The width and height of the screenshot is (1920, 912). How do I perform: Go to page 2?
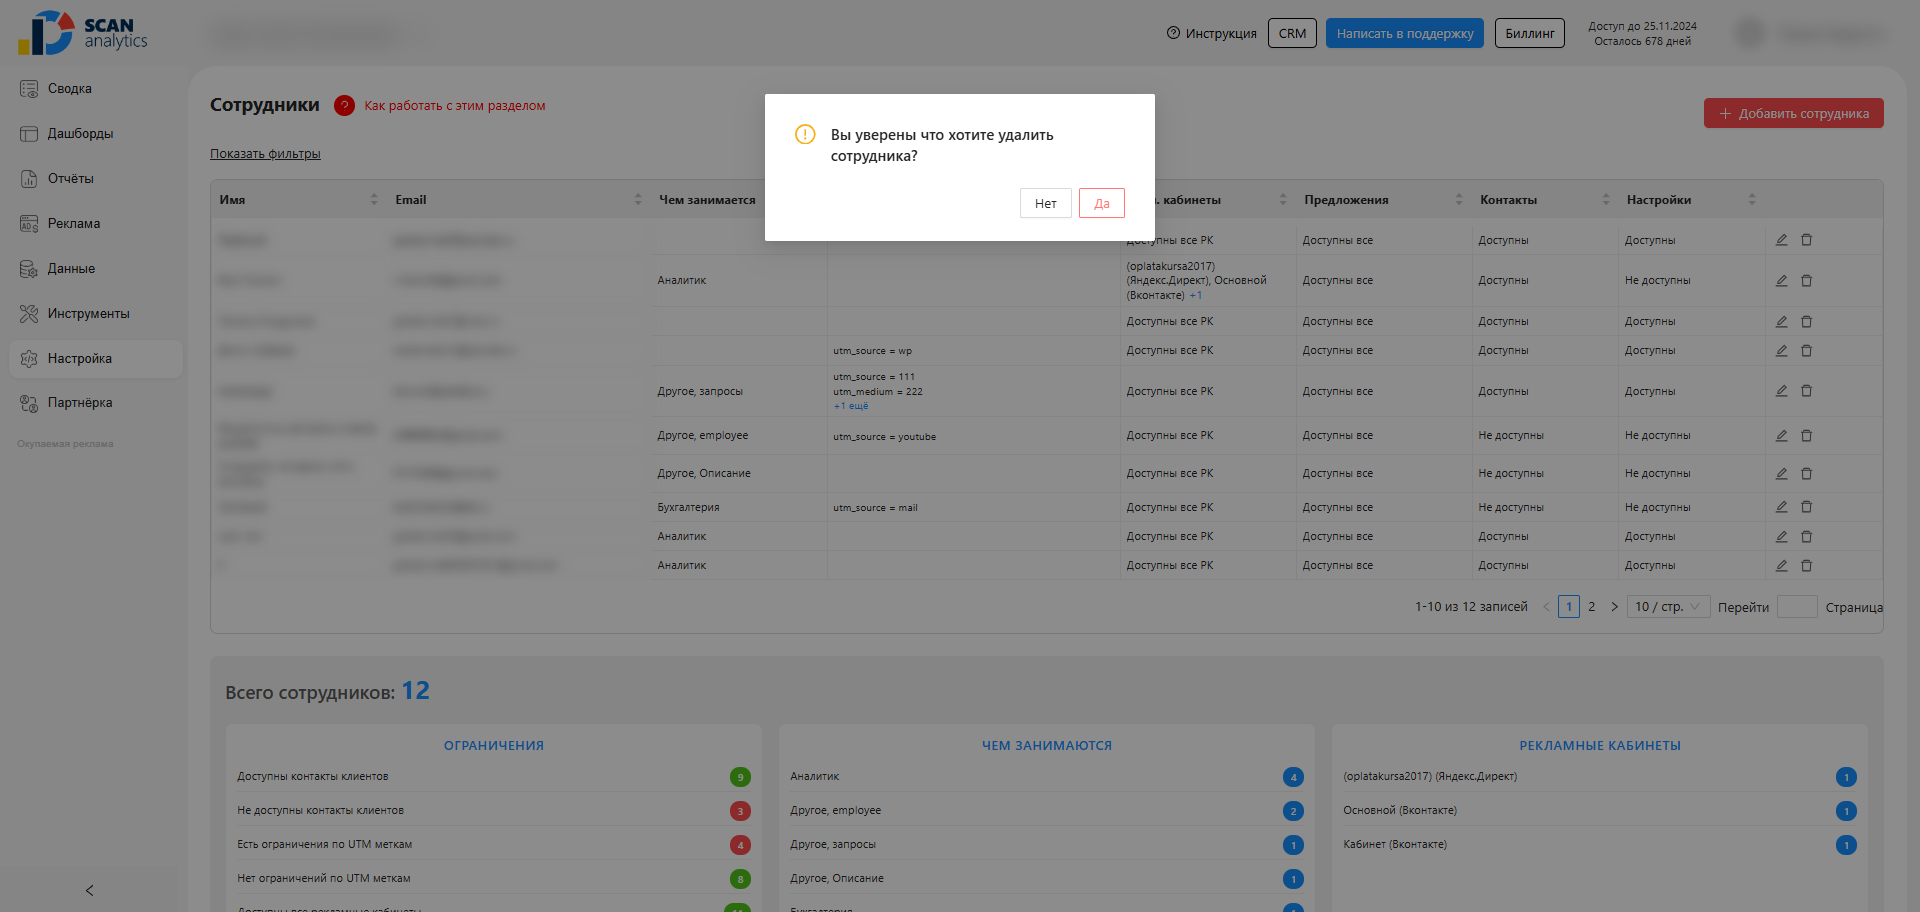tap(1592, 607)
